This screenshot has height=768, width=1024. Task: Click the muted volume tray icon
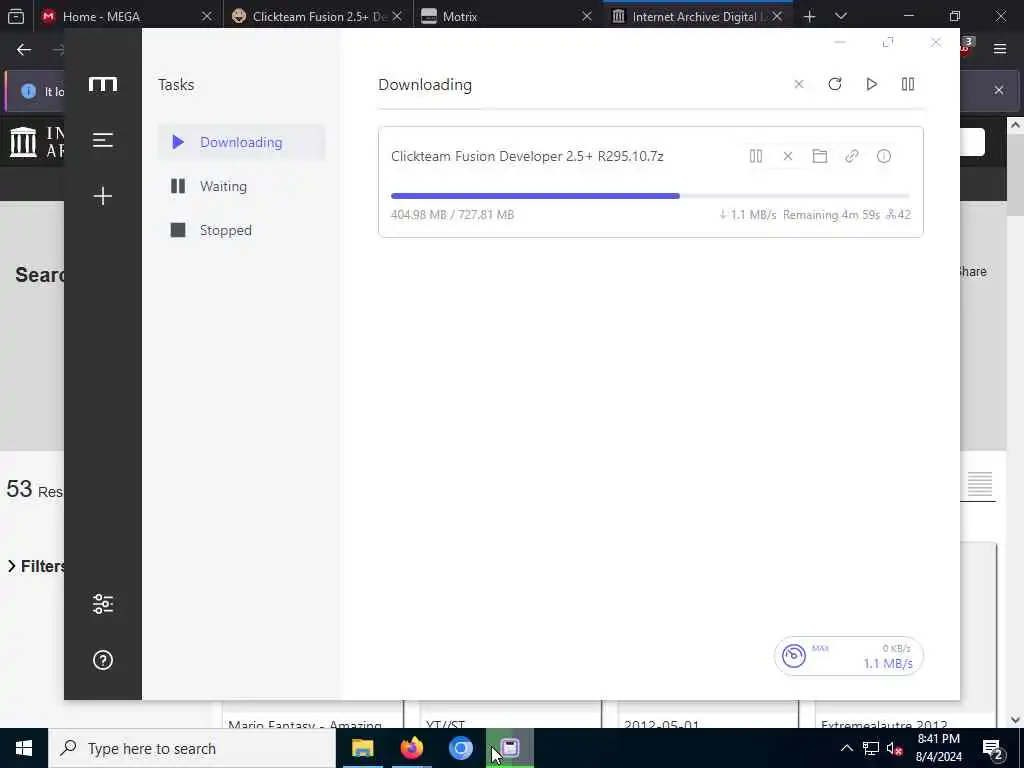click(x=895, y=748)
